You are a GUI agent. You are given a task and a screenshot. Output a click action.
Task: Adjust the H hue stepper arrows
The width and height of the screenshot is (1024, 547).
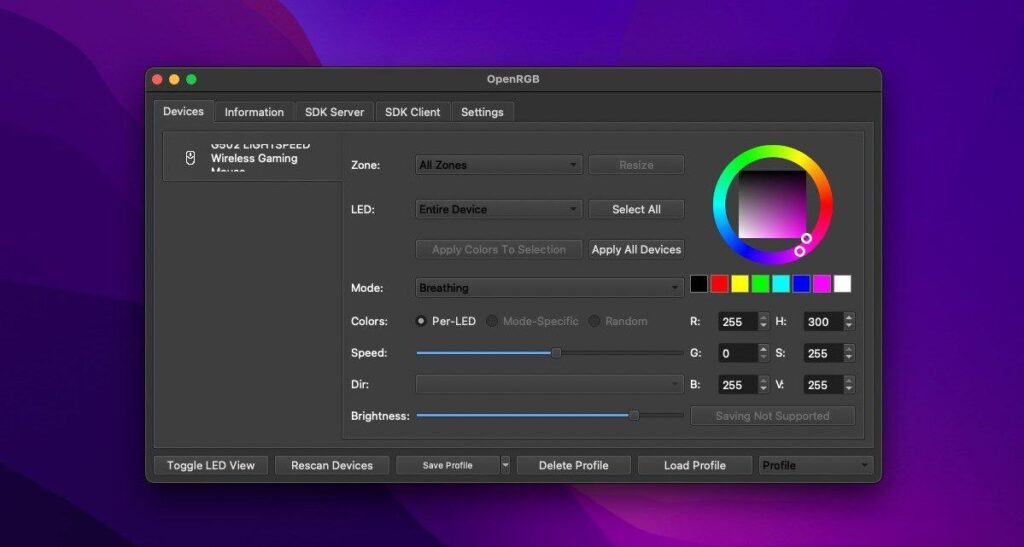(849, 322)
